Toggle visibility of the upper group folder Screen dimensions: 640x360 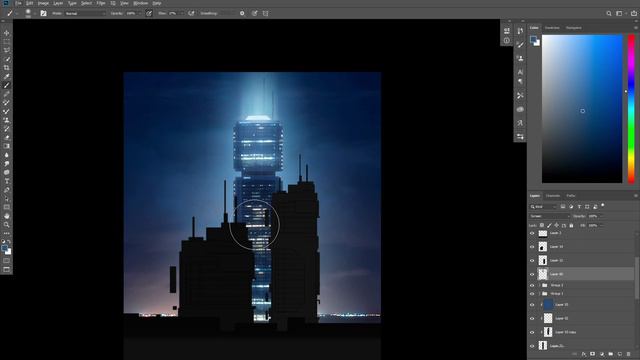pyautogui.click(x=532, y=285)
